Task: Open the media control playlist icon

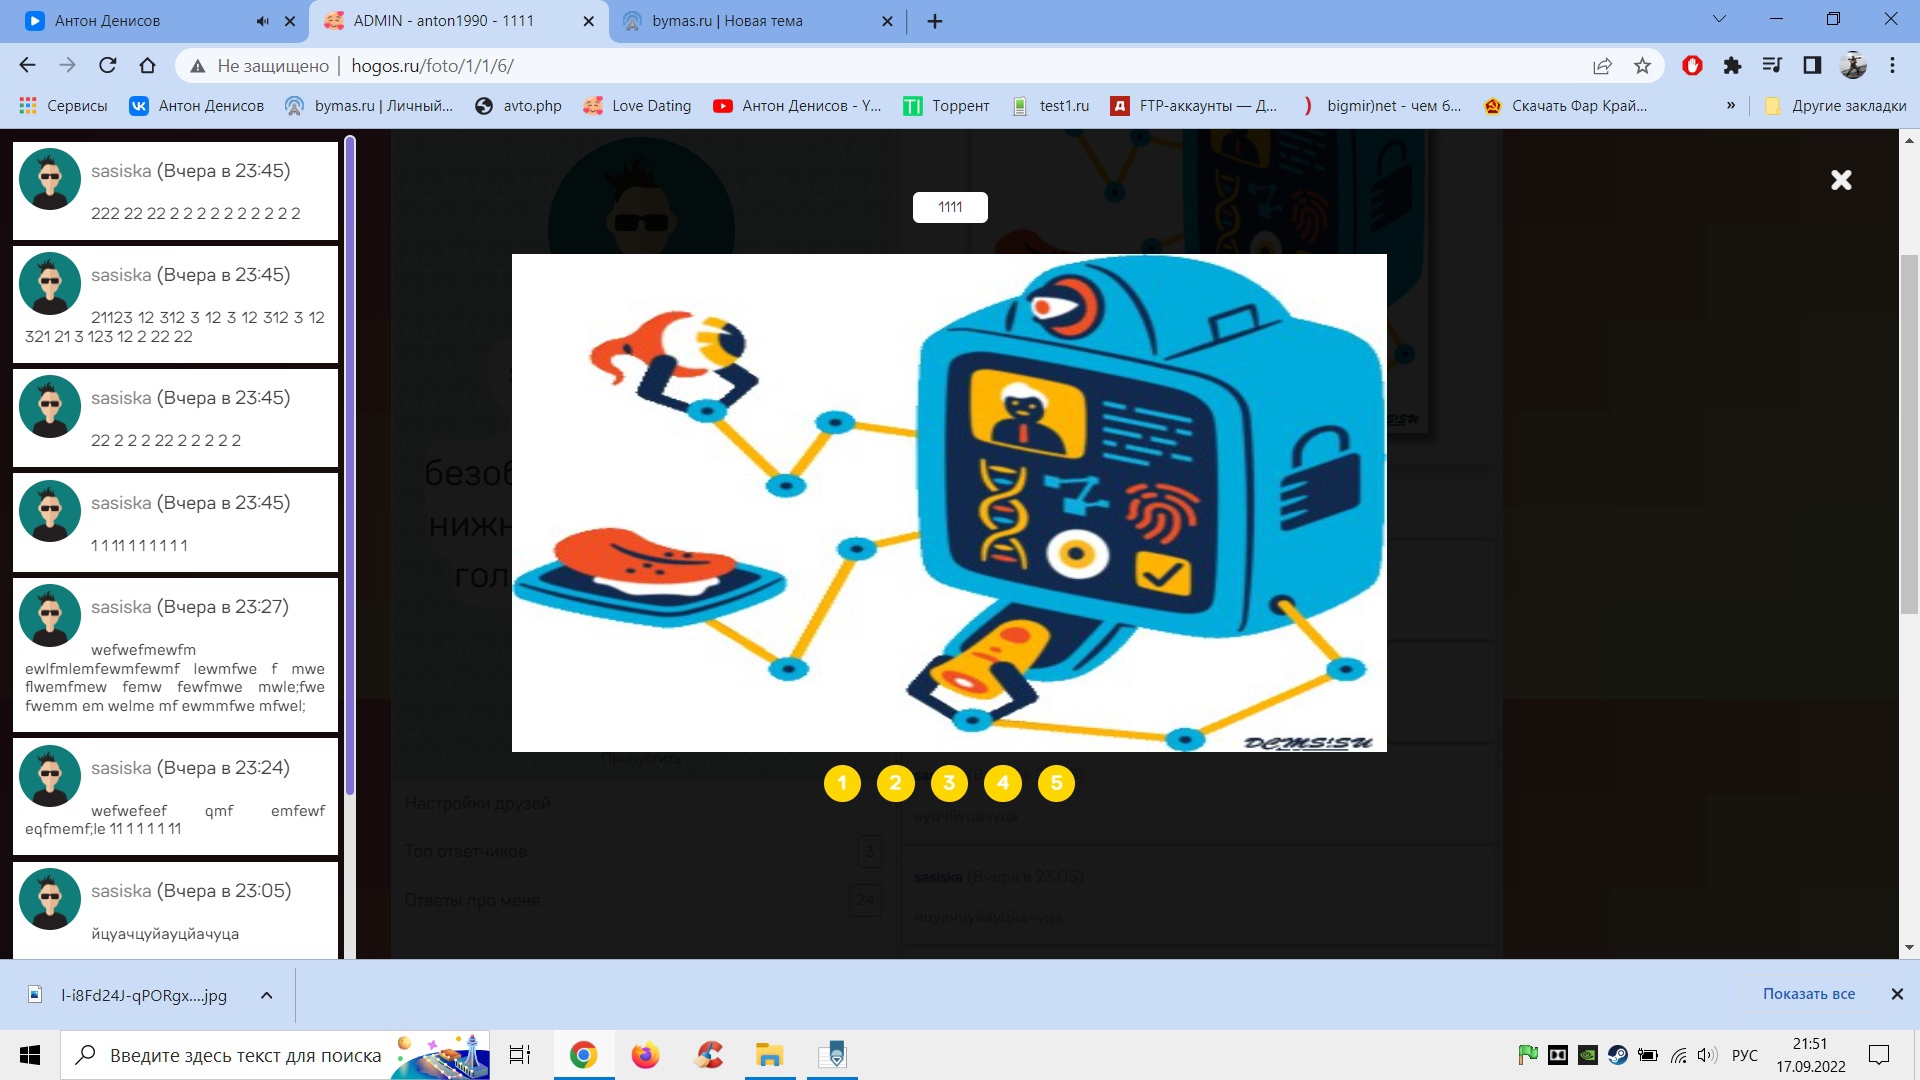Action: click(x=1772, y=66)
